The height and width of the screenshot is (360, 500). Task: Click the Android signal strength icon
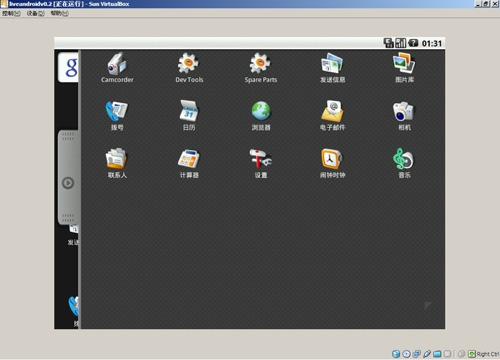coord(401,43)
